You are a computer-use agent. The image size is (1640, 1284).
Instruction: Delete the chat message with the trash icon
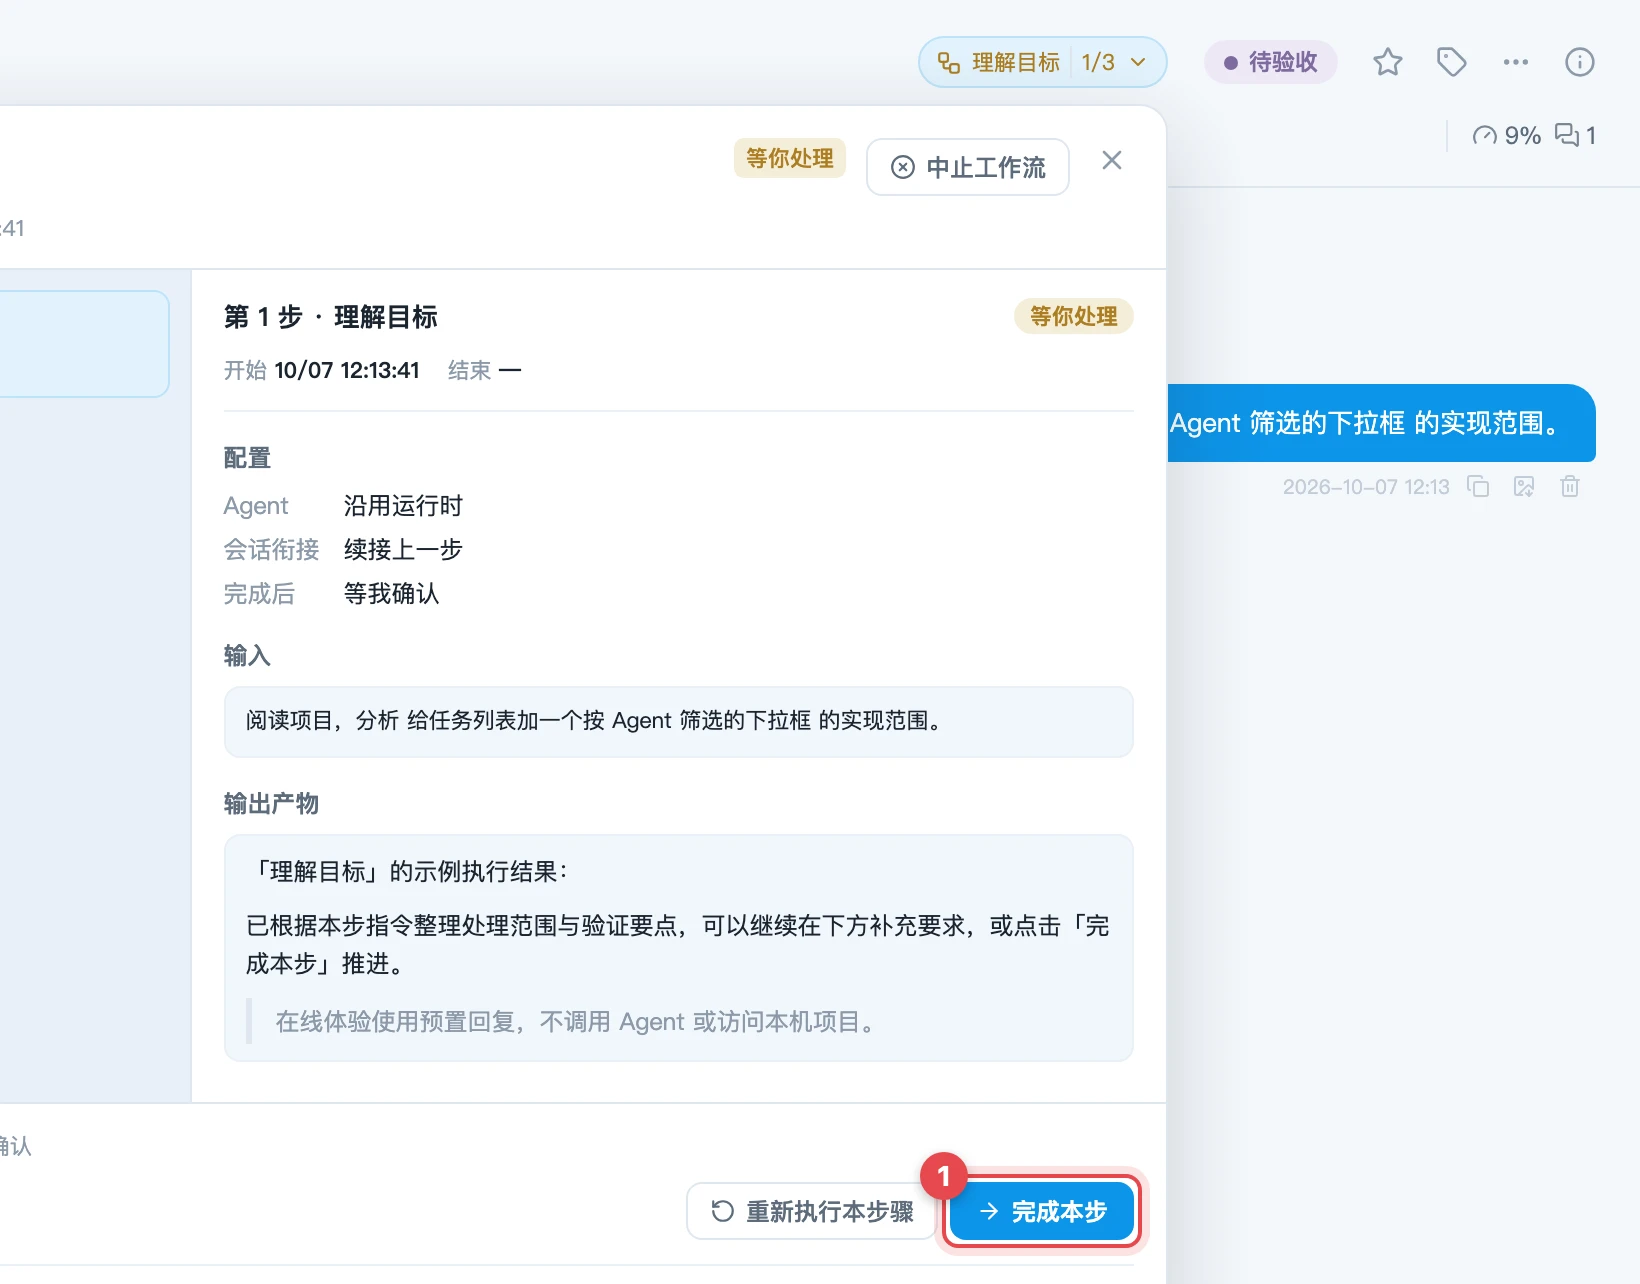pos(1569,487)
